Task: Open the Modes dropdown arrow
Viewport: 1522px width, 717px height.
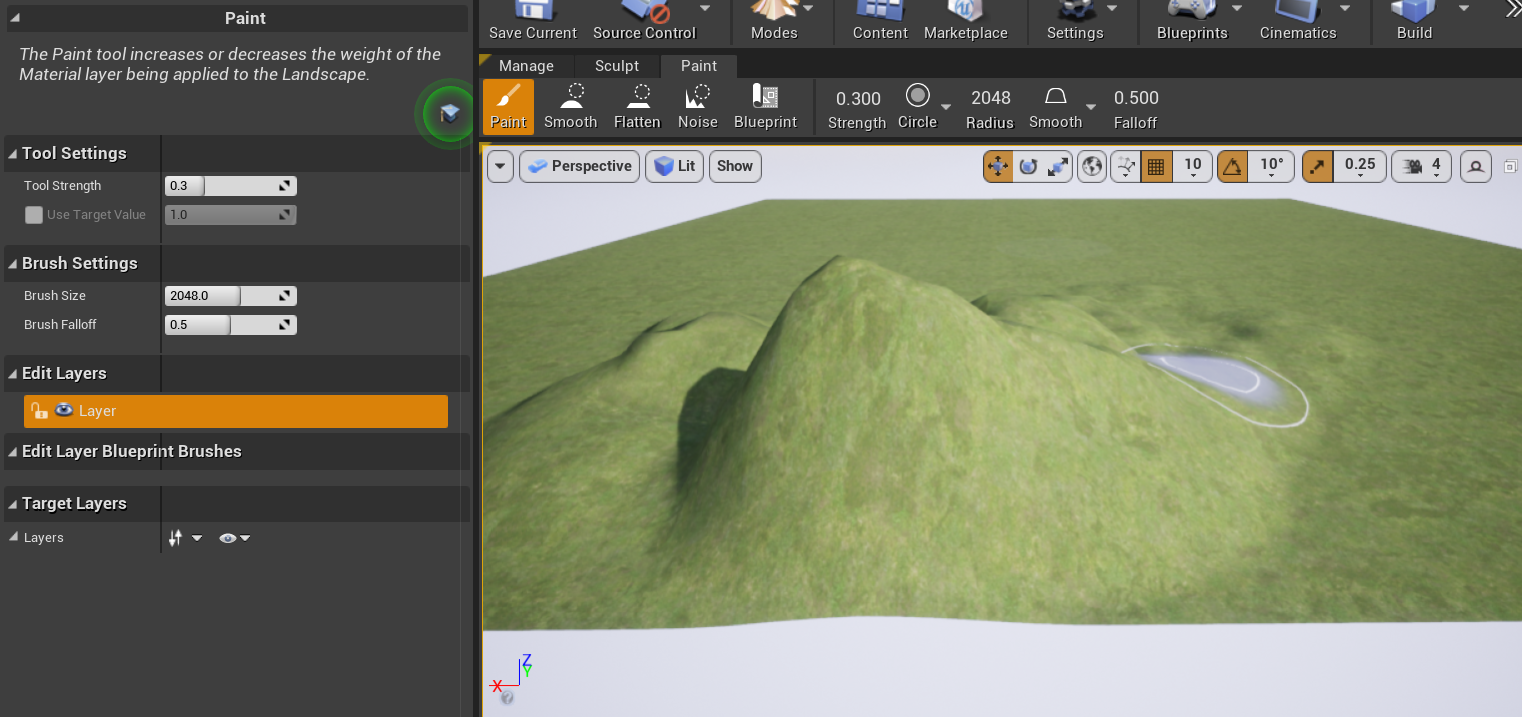Action: [x=808, y=8]
